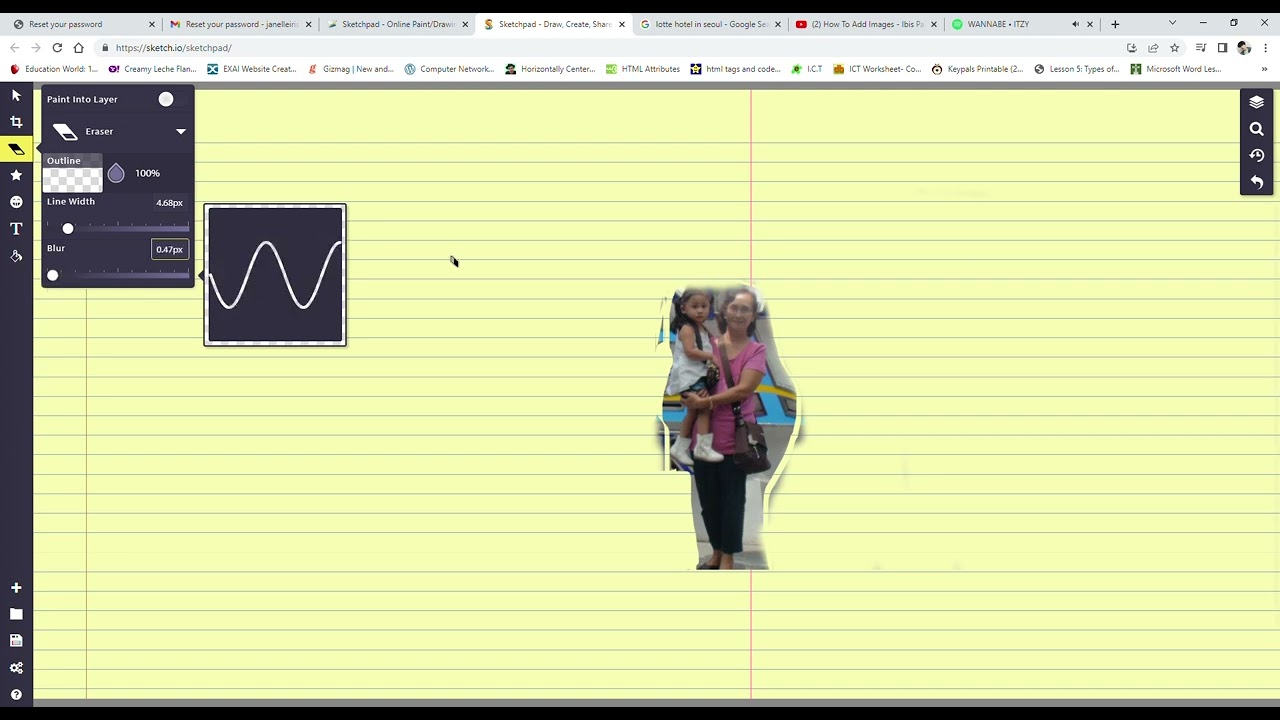1280x720 pixels.
Task: Open the star Shapes tool
Action: pyautogui.click(x=16, y=175)
